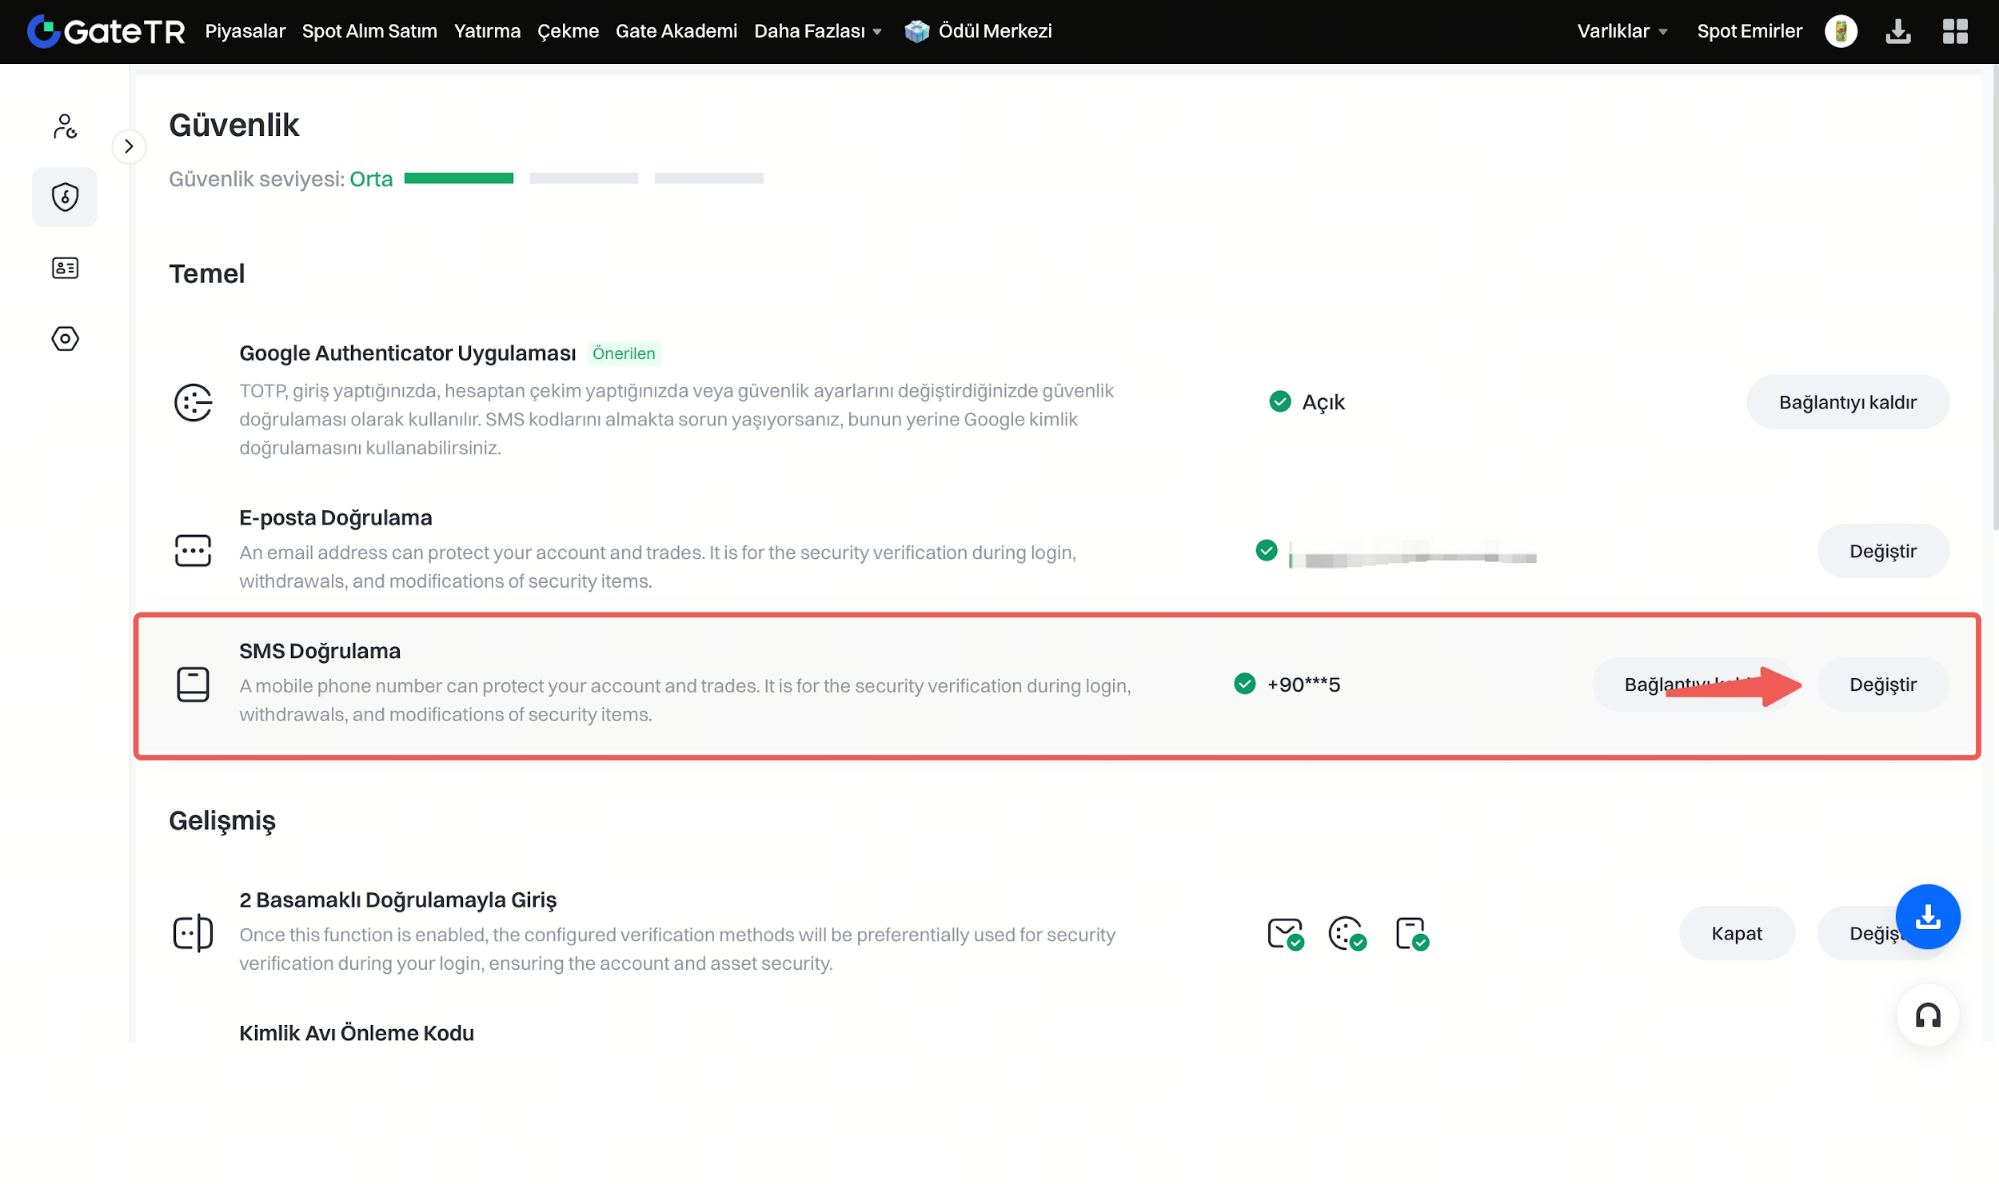1999x1184 pixels.
Task: Click the account avatar icon
Action: click(x=1840, y=31)
